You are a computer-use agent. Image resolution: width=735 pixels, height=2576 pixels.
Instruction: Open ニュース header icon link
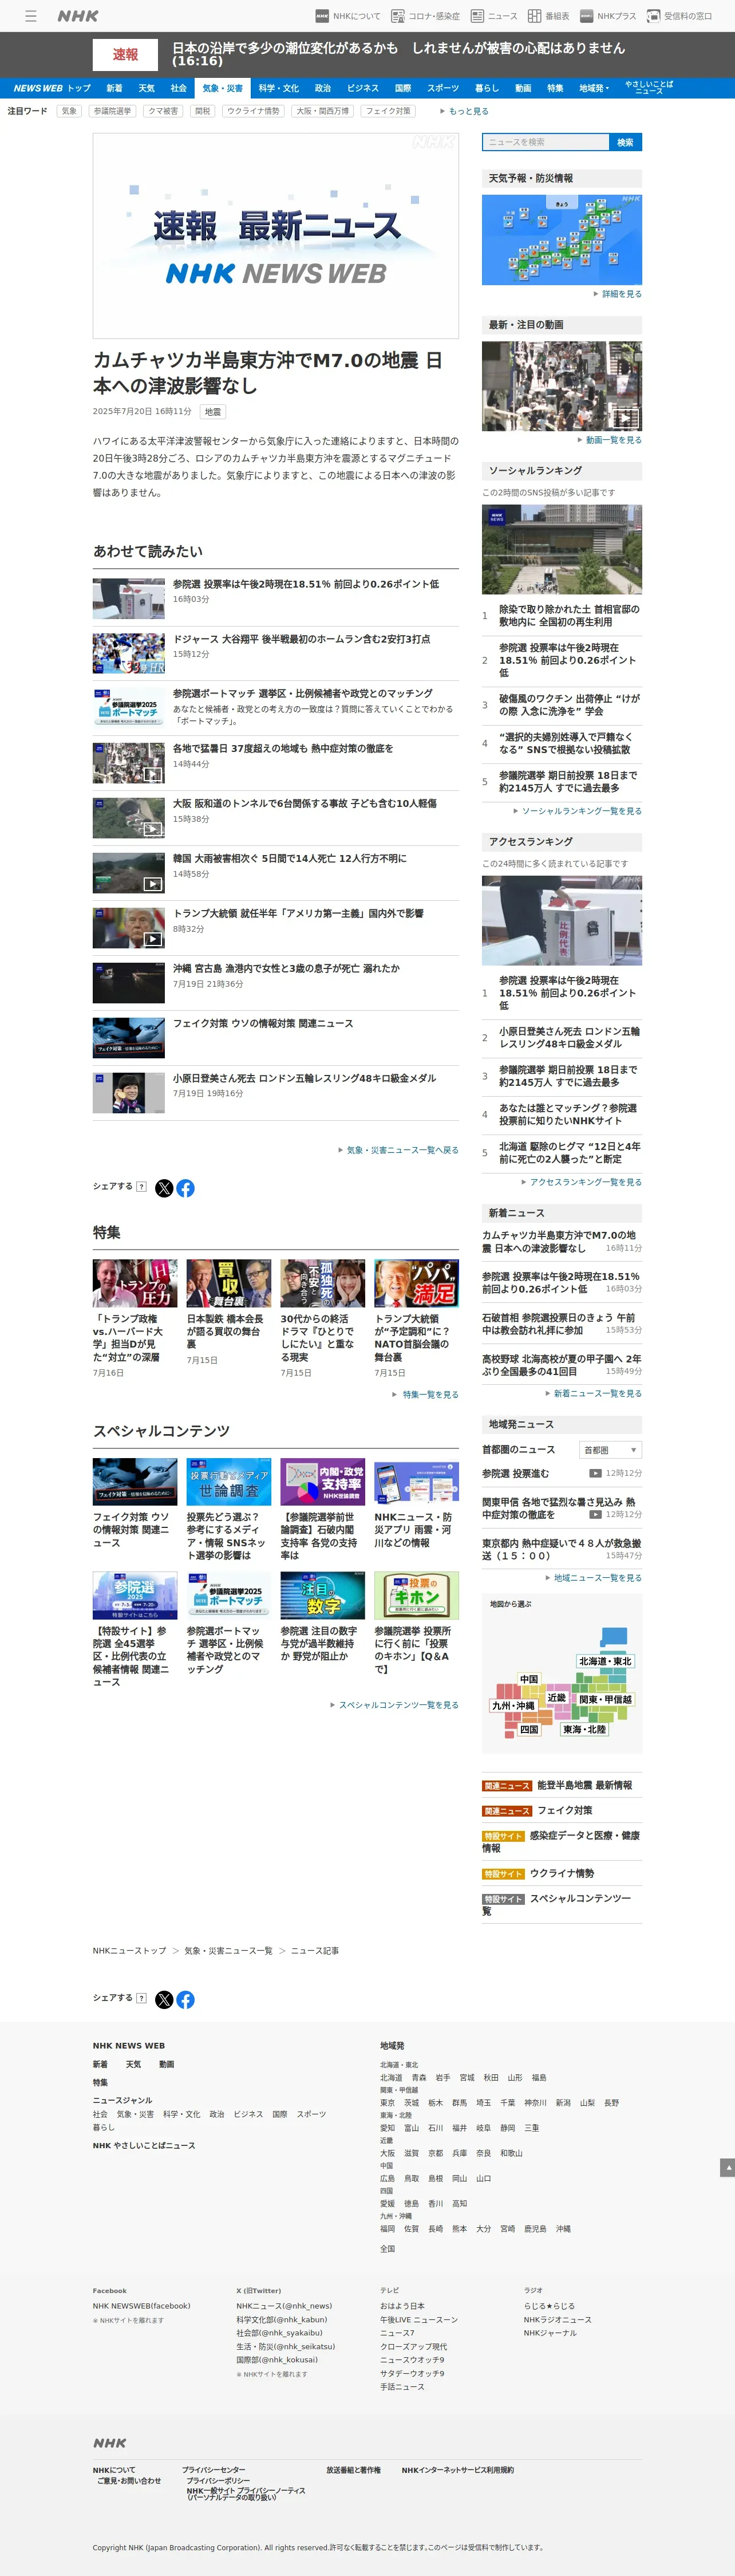477,16
